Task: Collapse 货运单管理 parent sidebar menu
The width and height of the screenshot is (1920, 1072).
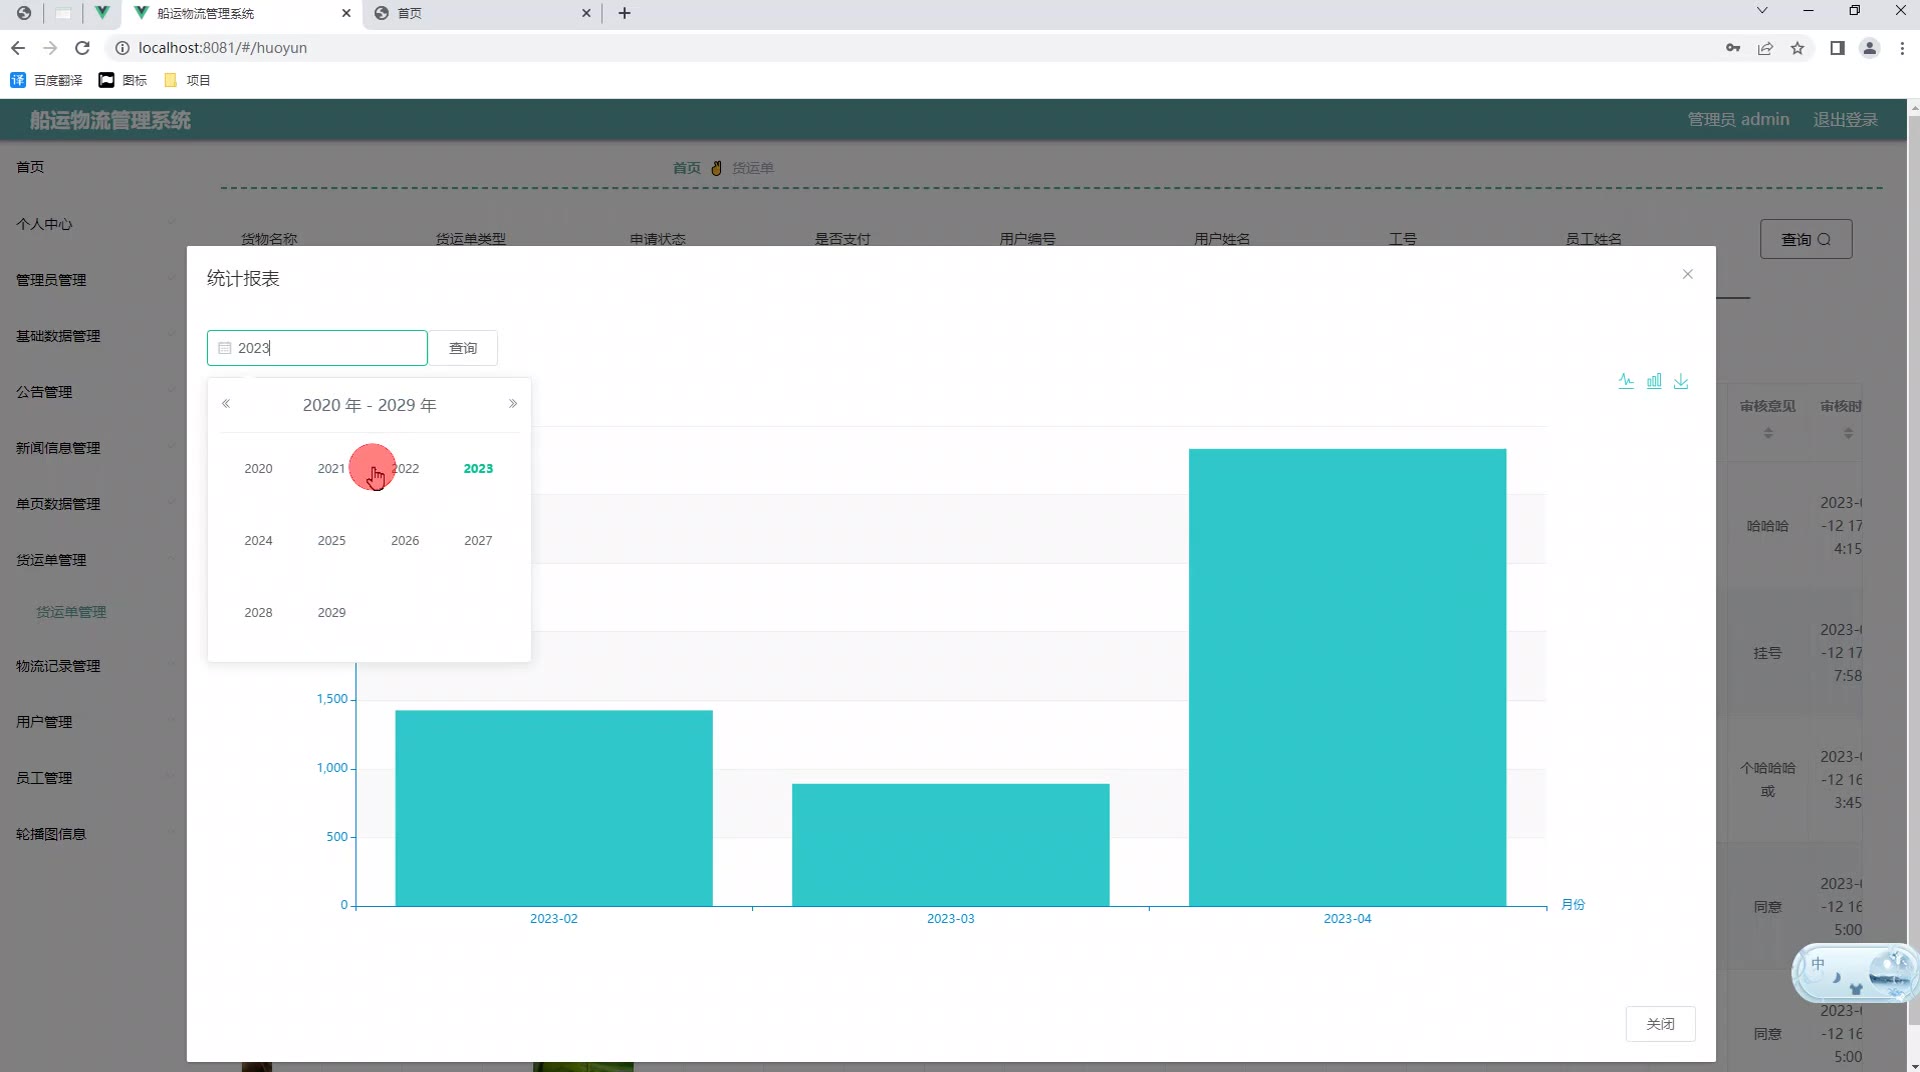Action: pyautogui.click(x=93, y=560)
